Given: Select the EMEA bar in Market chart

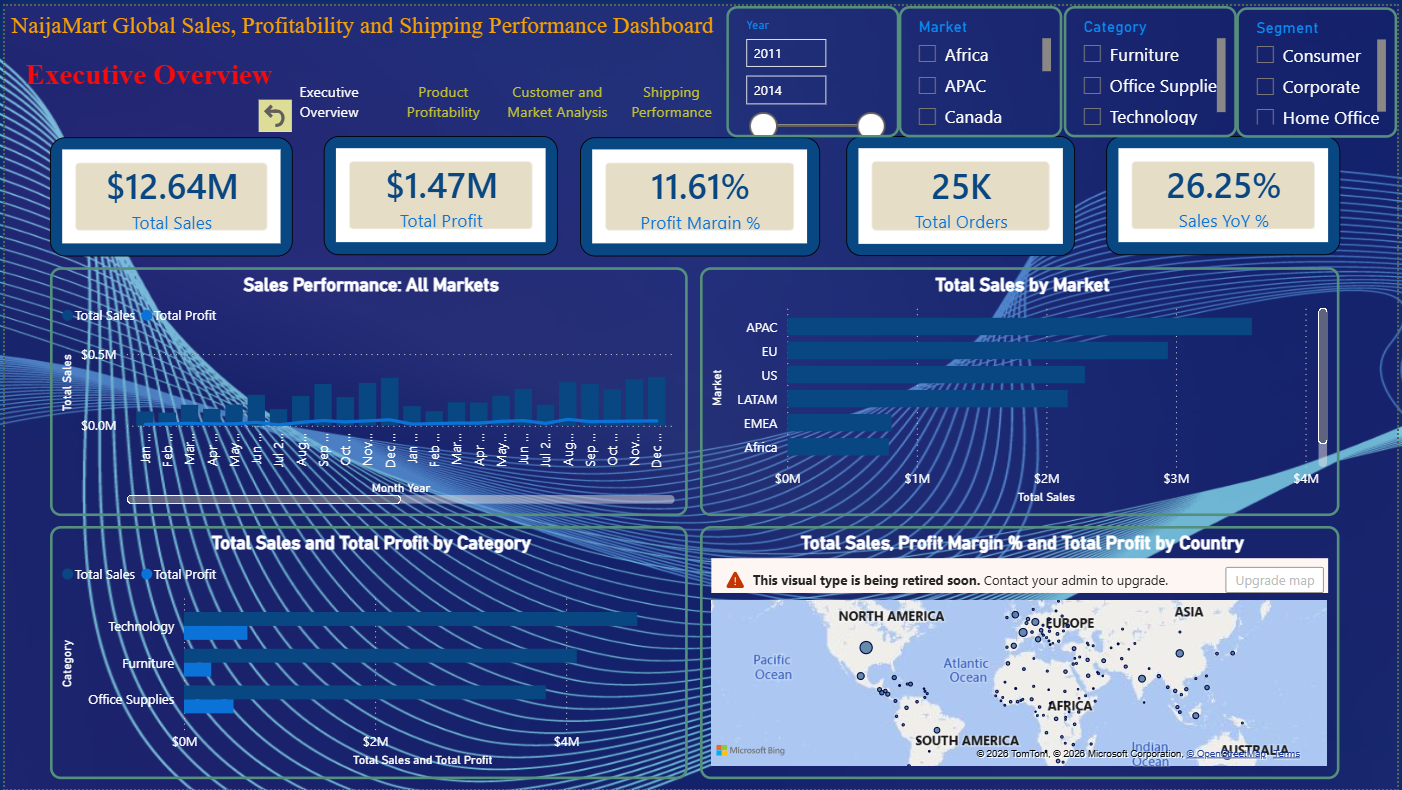Looking at the screenshot, I should coord(839,423).
